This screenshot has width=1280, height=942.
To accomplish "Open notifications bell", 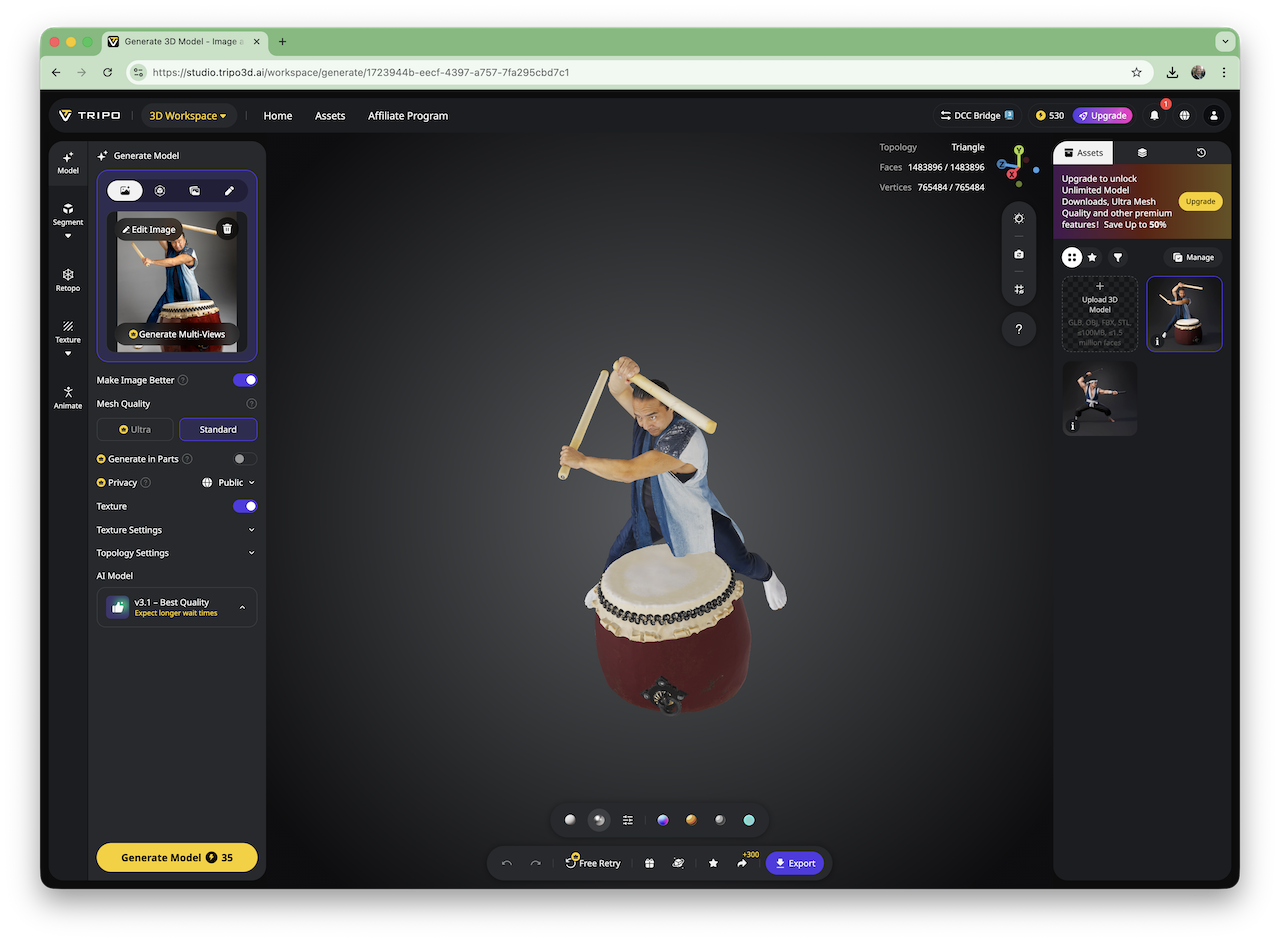I will point(1154,116).
